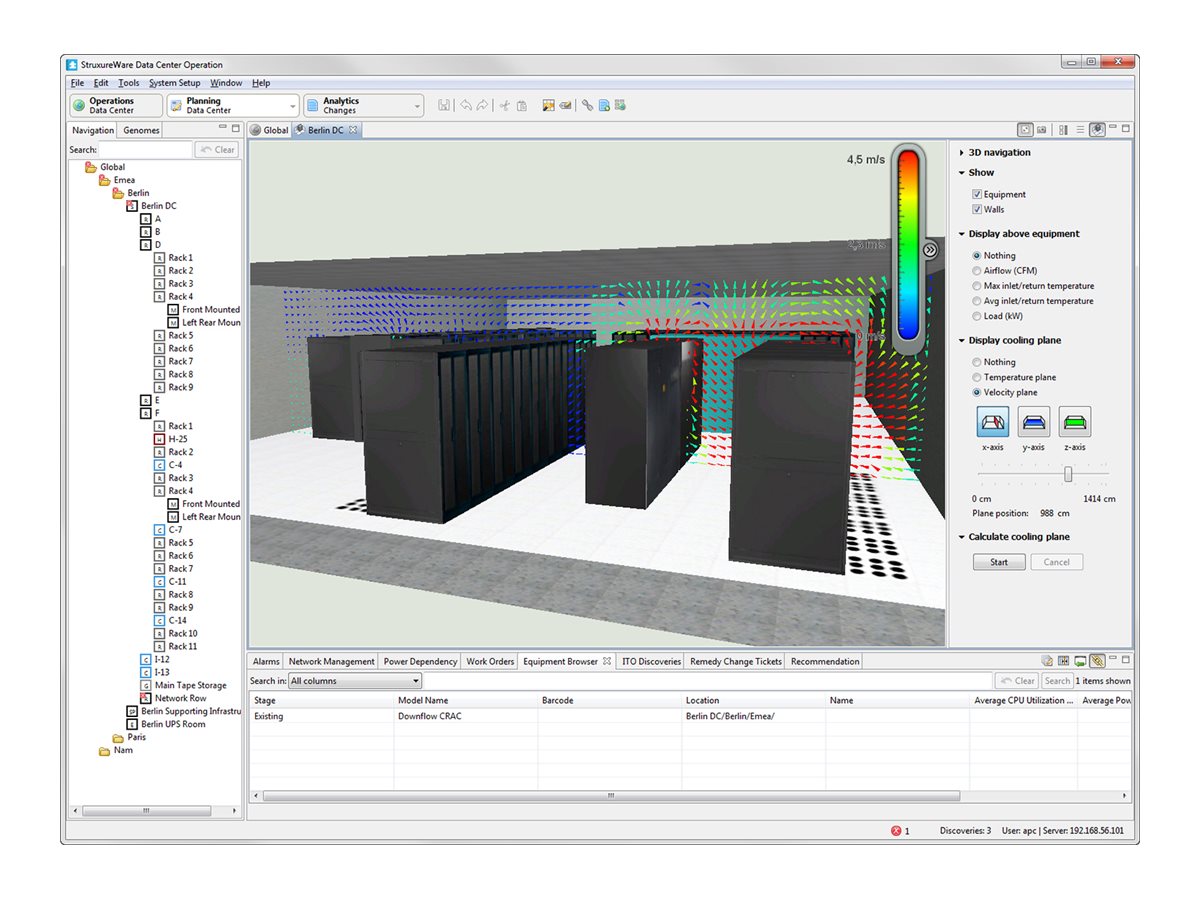
Task: Select the z-axis cooling plane icon
Action: (1075, 423)
